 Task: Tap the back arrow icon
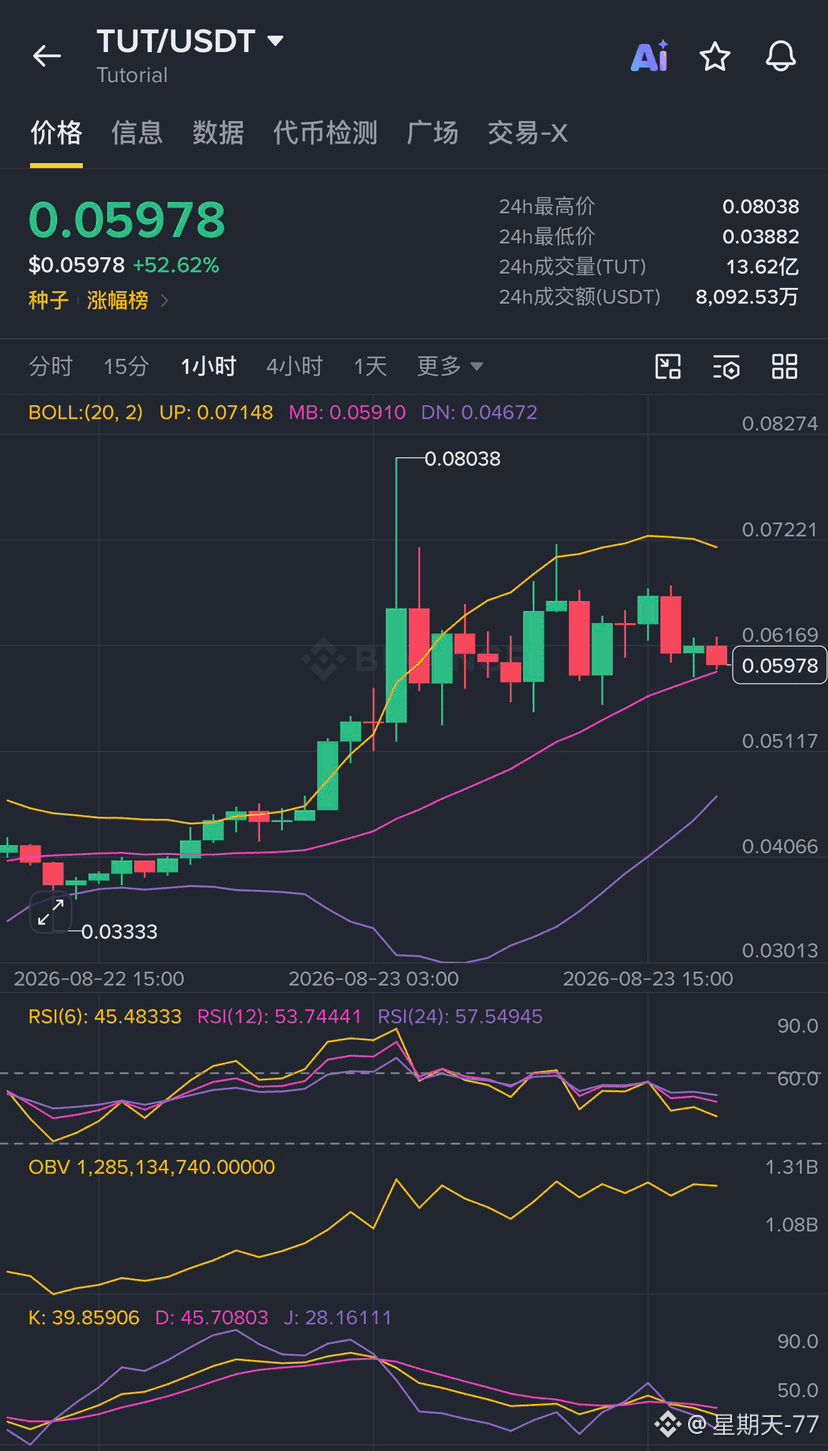pyautogui.click(x=47, y=56)
